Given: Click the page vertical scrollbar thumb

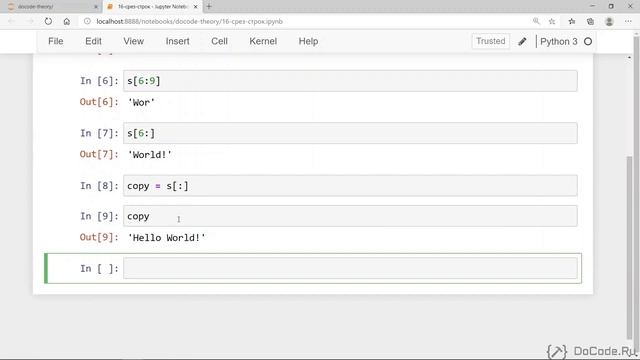Looking at the screenshot, I should coord(629,247).
